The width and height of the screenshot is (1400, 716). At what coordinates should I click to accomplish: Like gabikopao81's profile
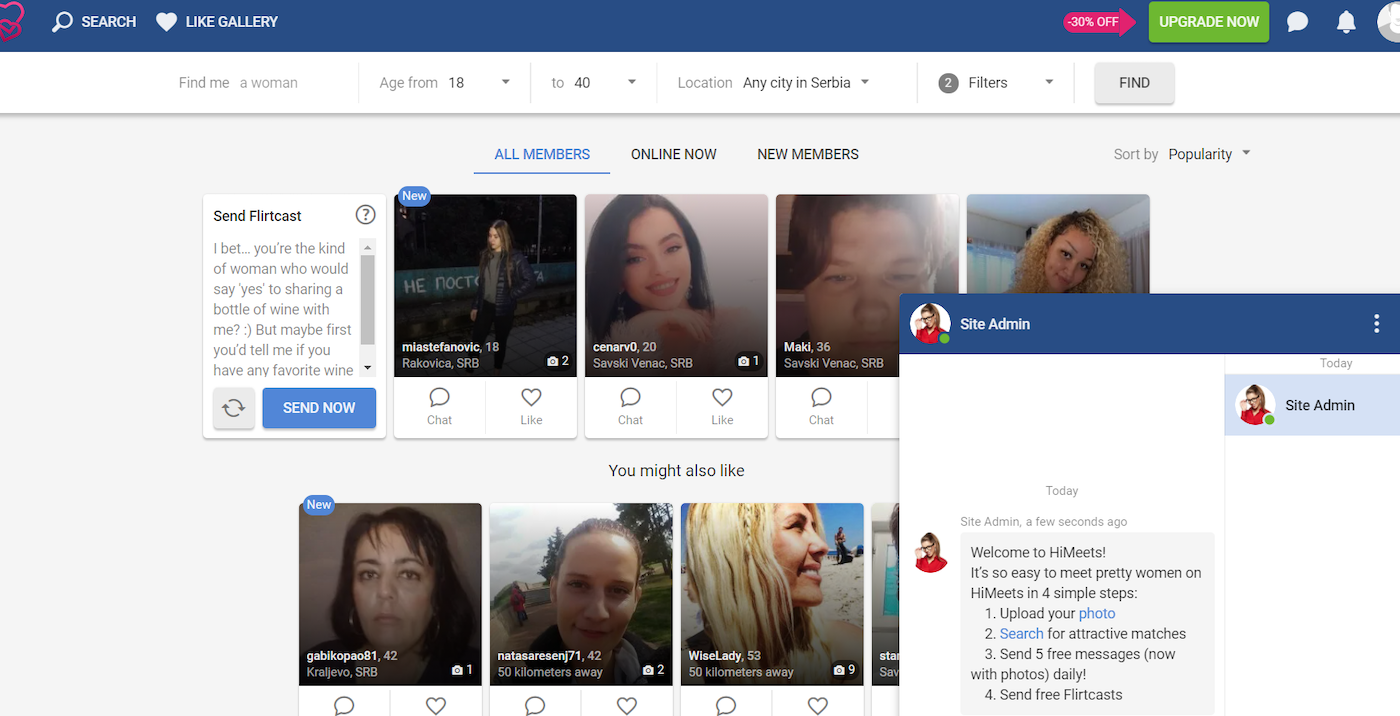point(436,704)
